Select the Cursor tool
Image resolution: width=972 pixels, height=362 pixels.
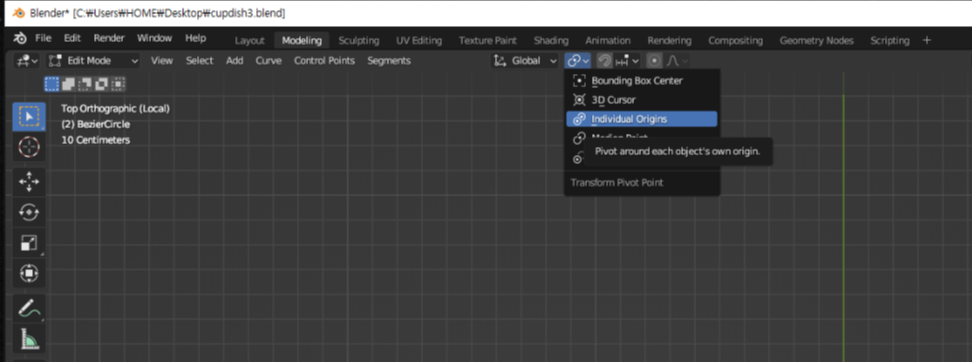[29, 147]
